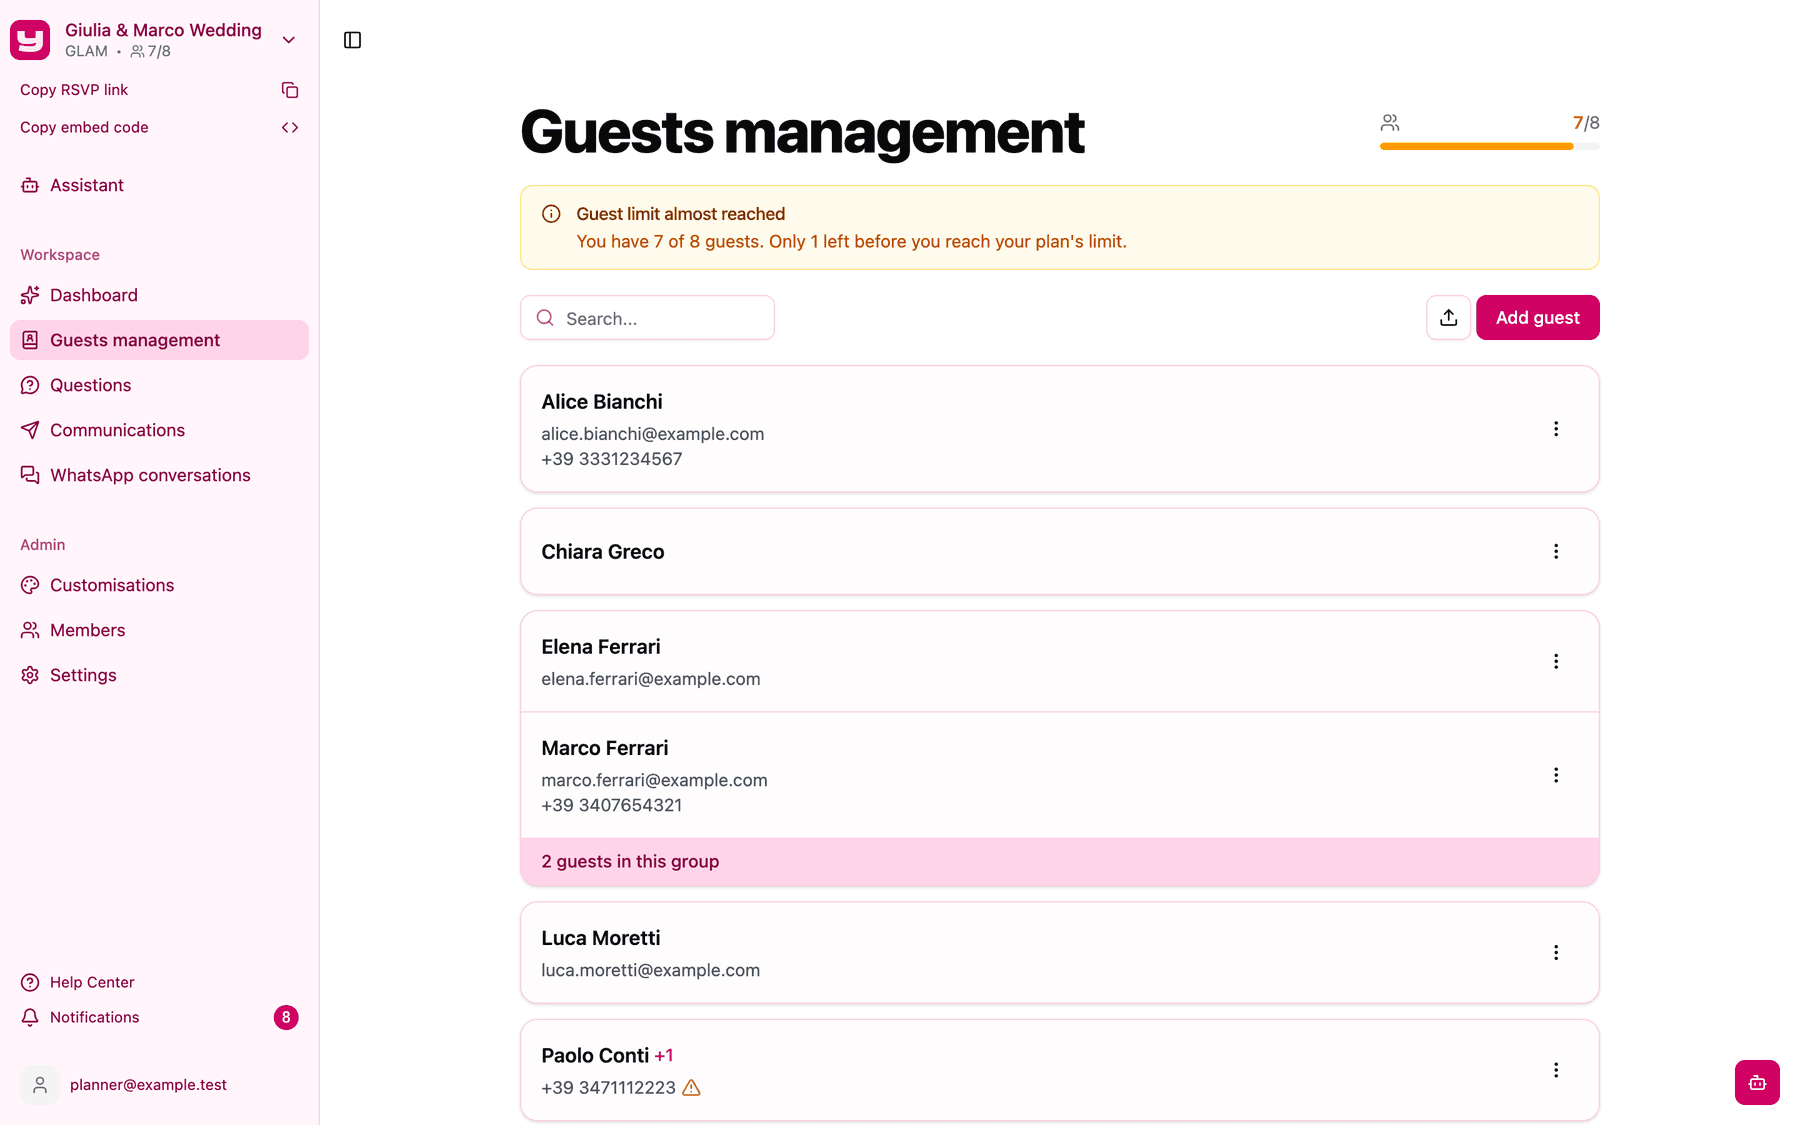Image resolution: width=1800 pixels, height=1125 pixels.
Task: Expand the Giulia & Marco Wedding workspace switcher
Action: [289, 40]
